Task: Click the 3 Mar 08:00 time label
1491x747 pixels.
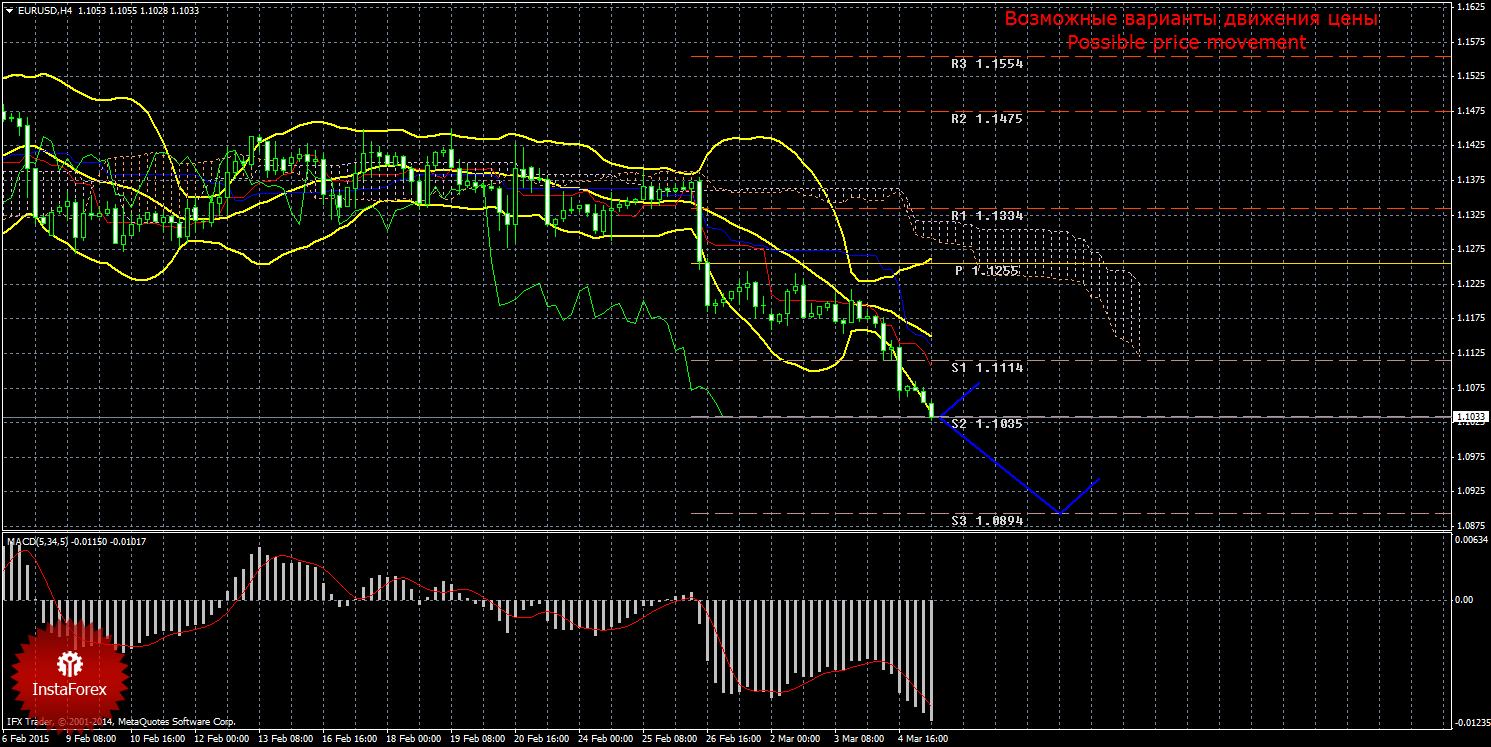Action: [x=858, y=740]
